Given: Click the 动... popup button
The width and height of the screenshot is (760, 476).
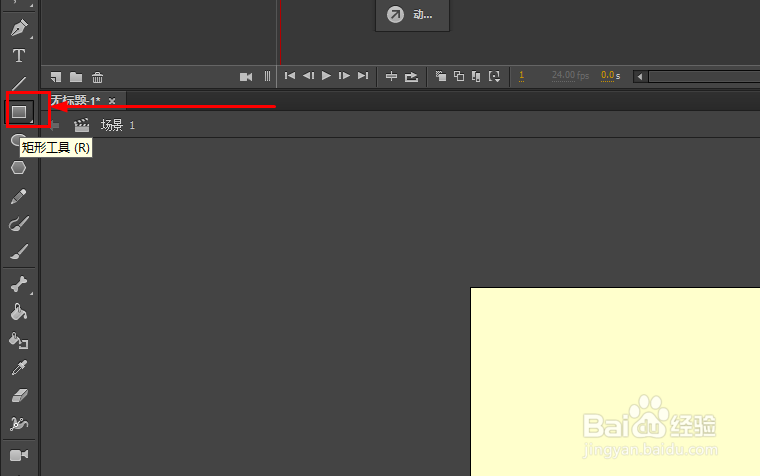Looking at the screenshot, I should [412, 15].
